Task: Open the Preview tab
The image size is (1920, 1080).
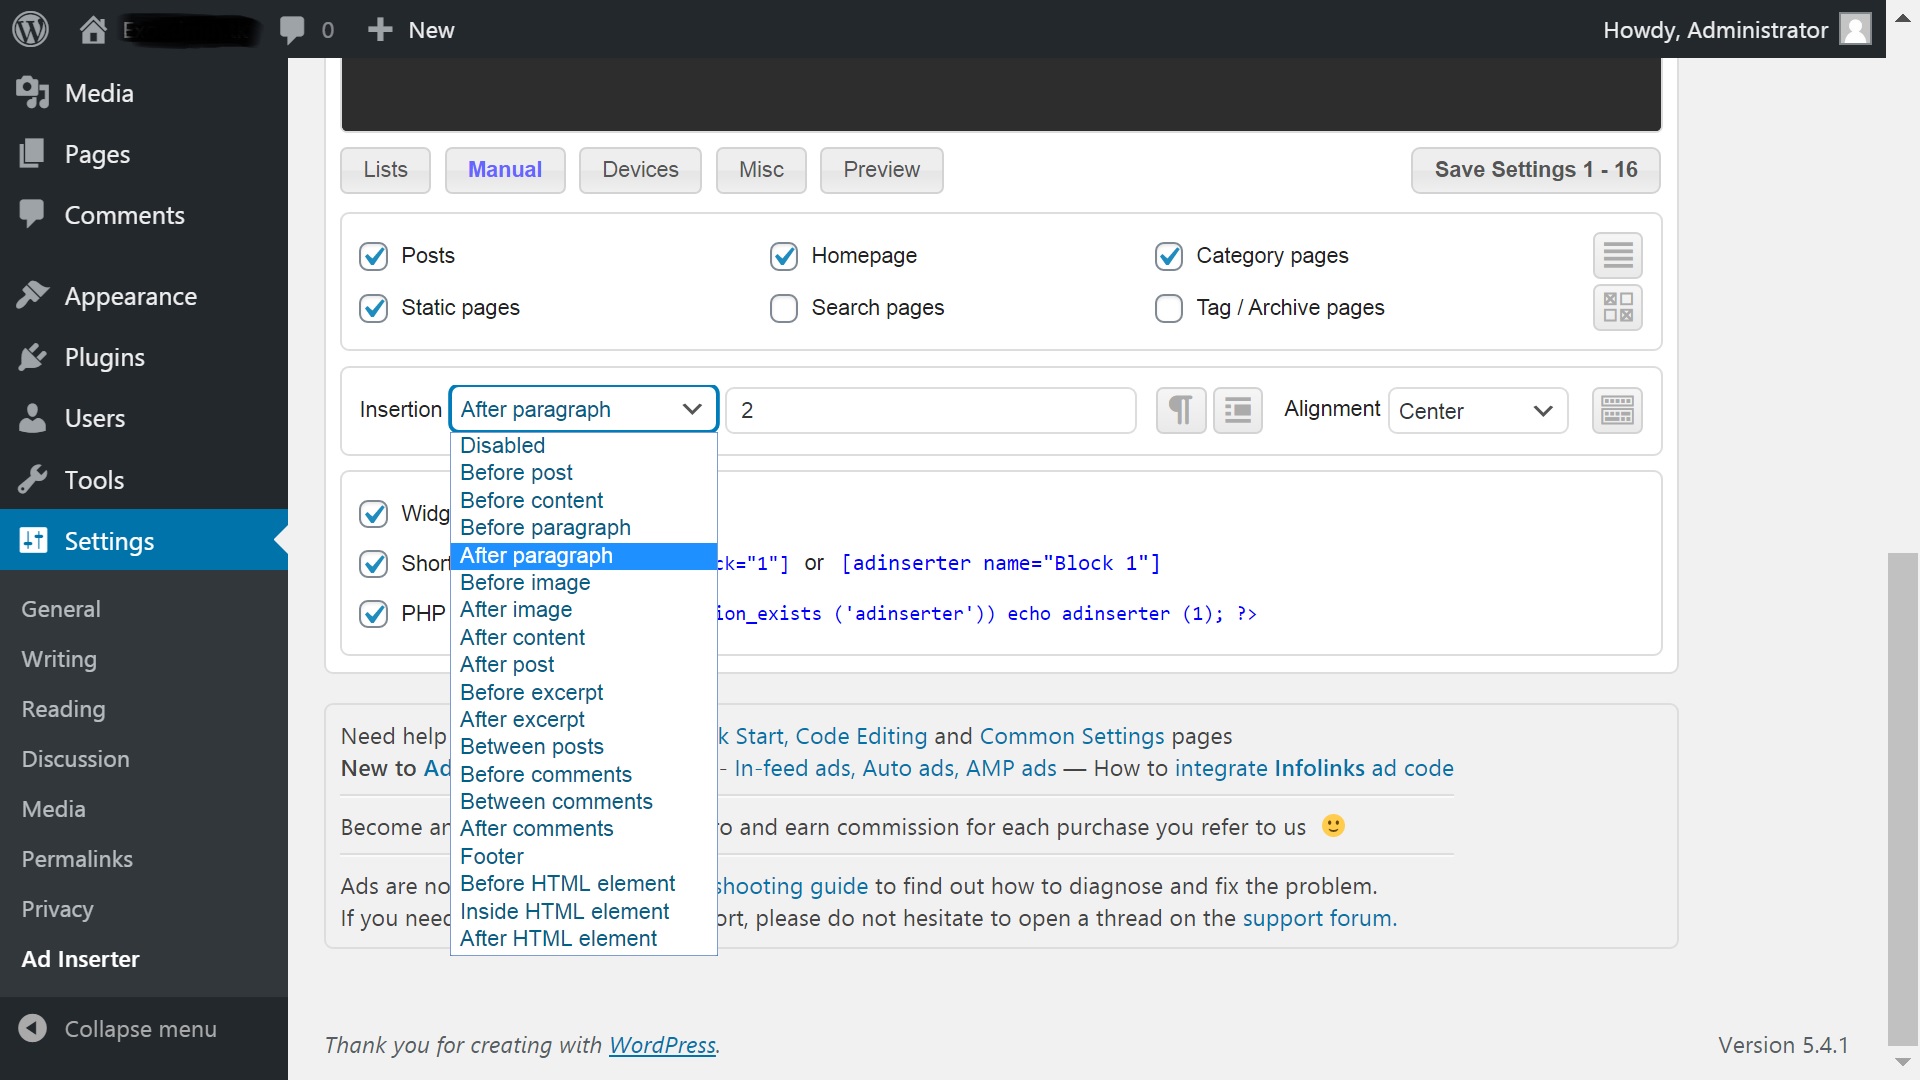Action: (881, 170)
